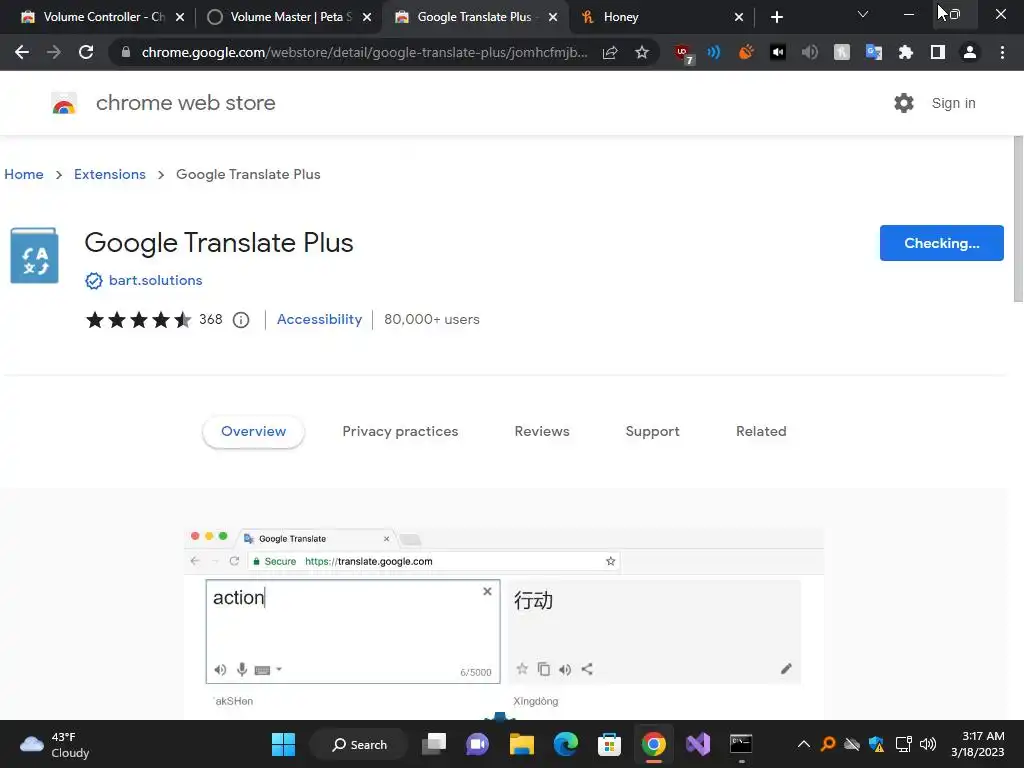
Task: Open Chrome Web Store settings gear
Action: click(904, 103)
